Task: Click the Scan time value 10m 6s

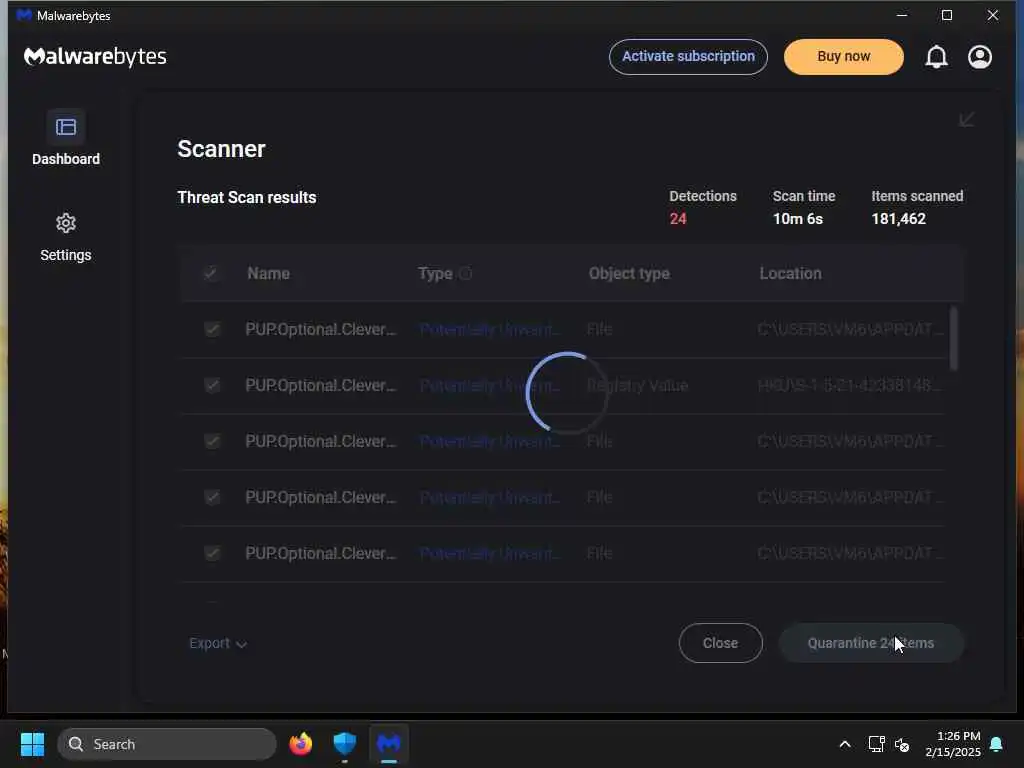Action: coord(797,219)
